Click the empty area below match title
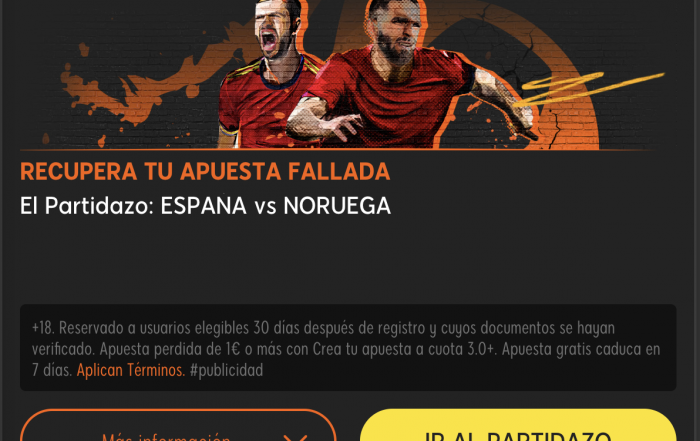 coord(348,261)
